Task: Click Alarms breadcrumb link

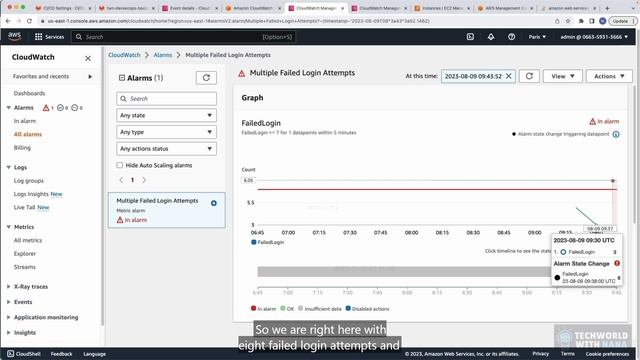Action: pos(163,55)
